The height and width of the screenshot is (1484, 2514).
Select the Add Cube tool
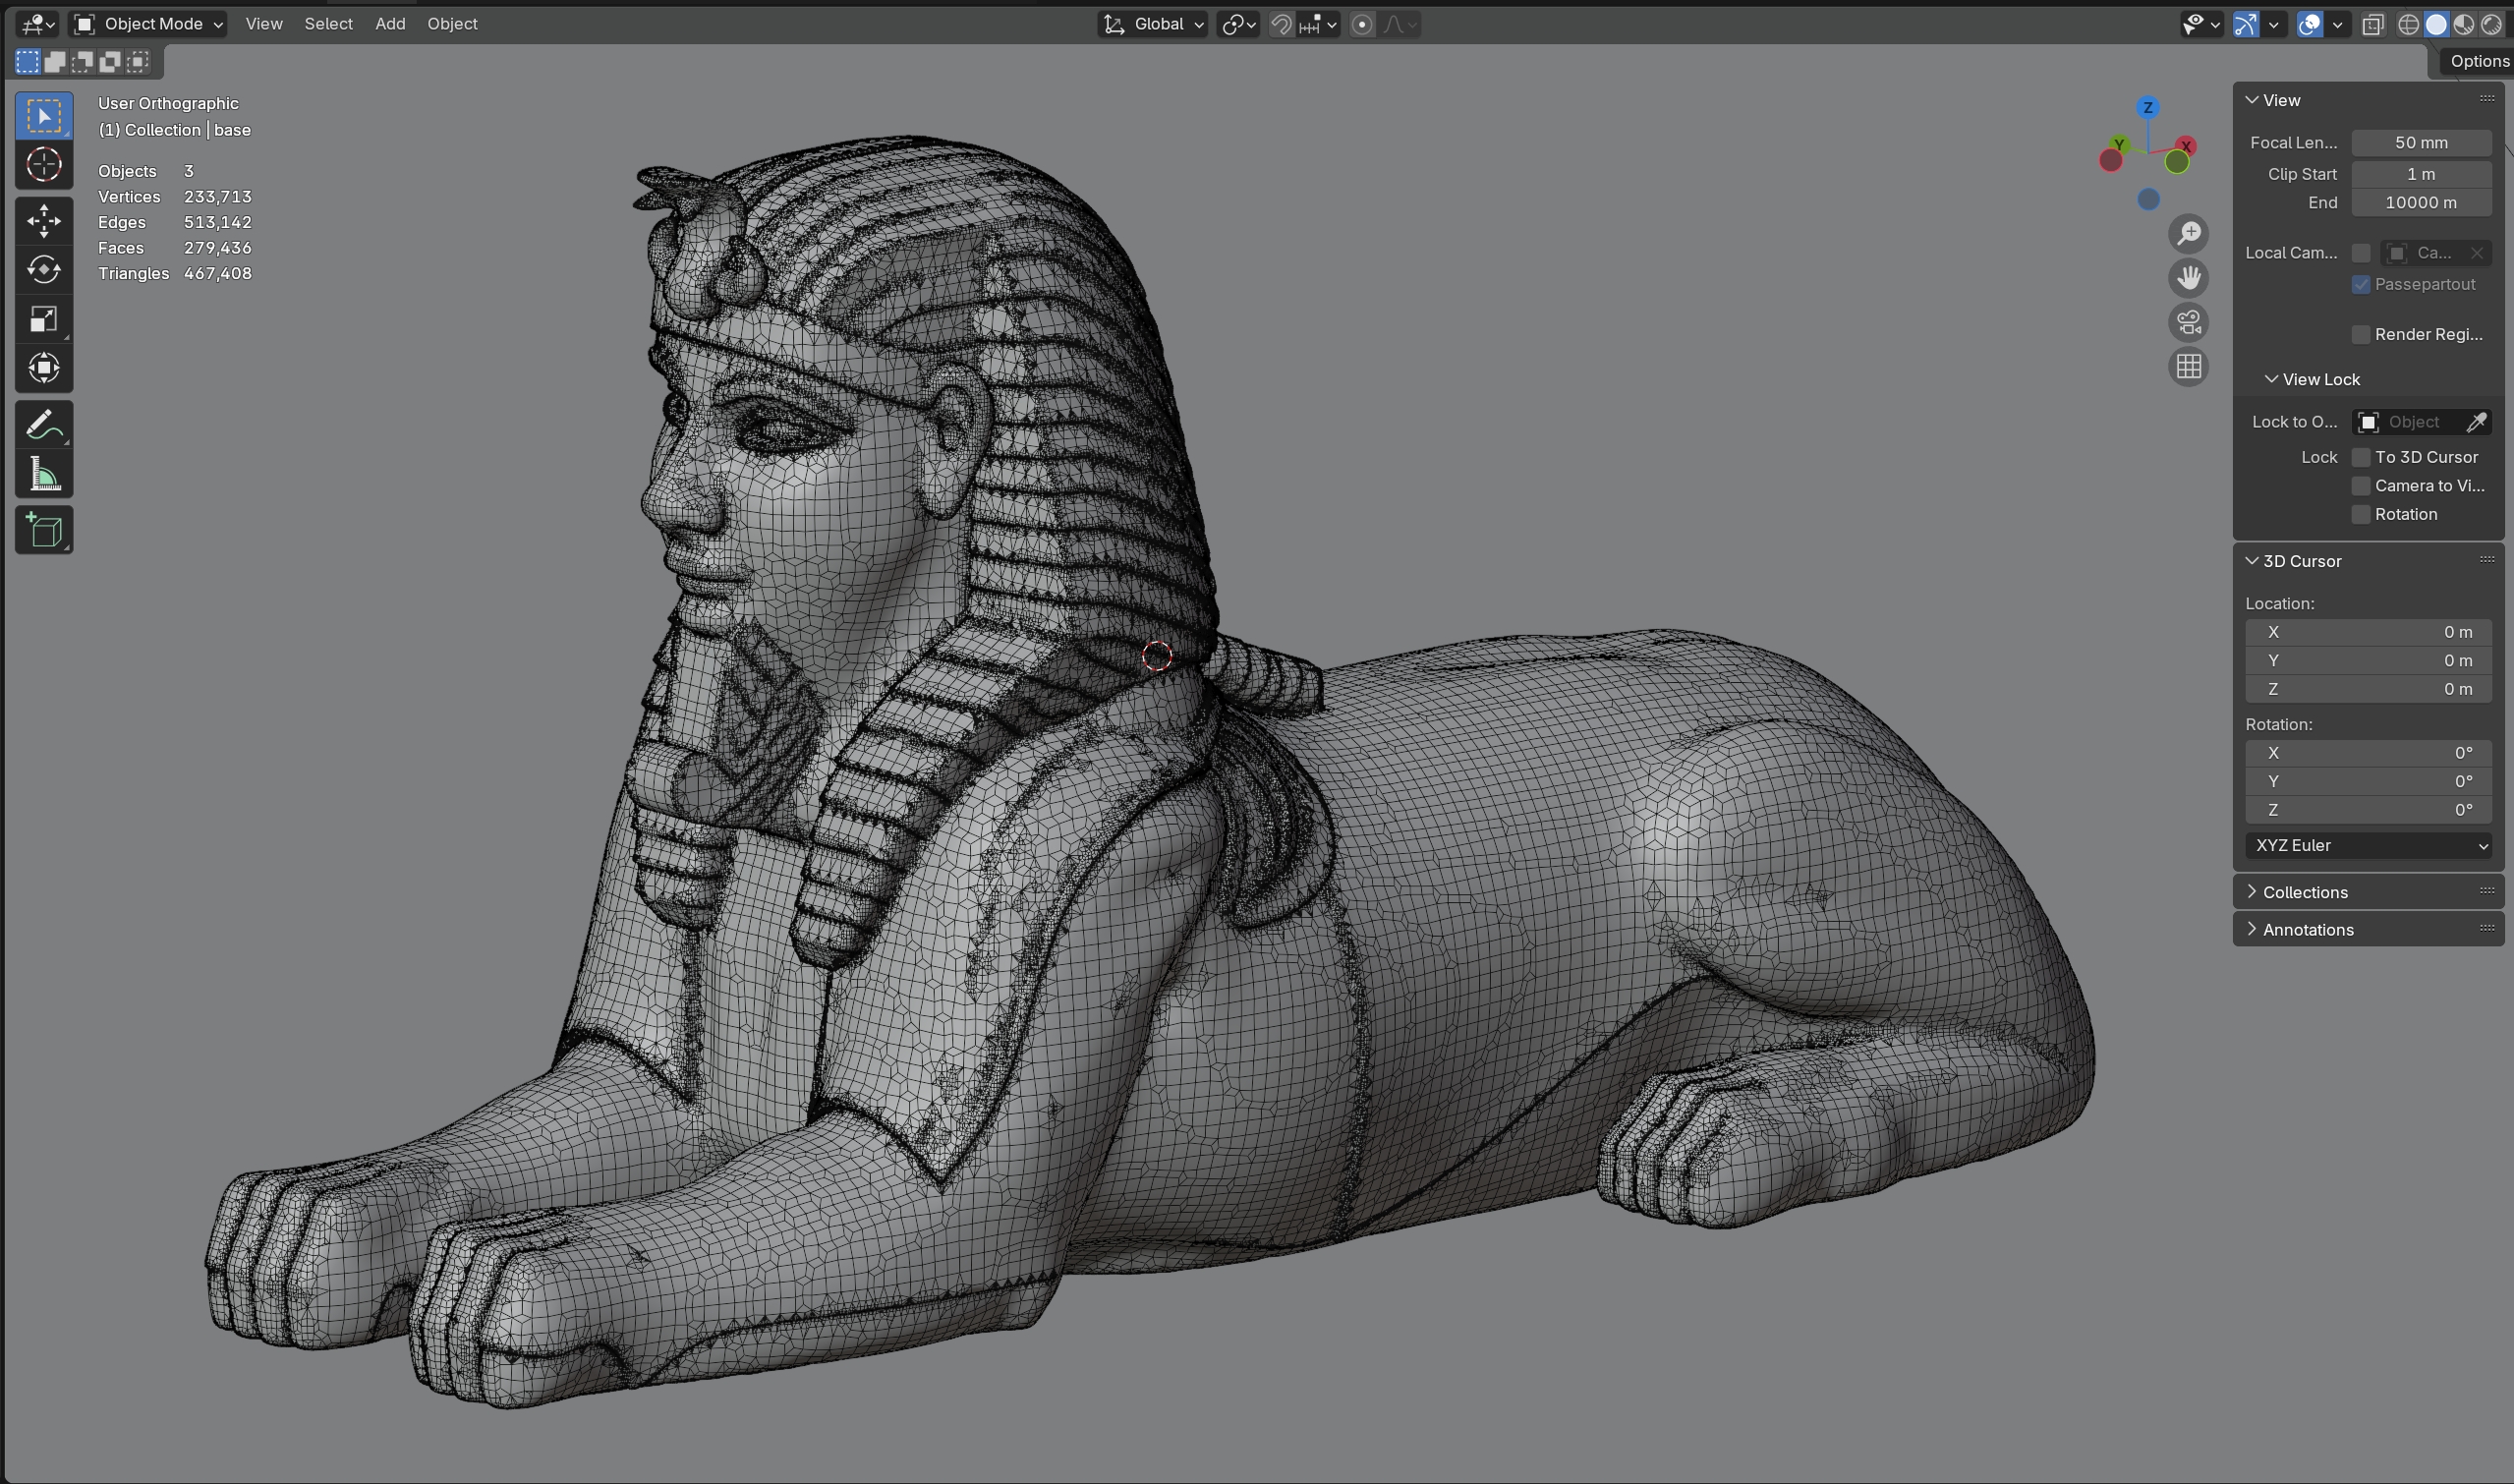(x=44, y=530)
